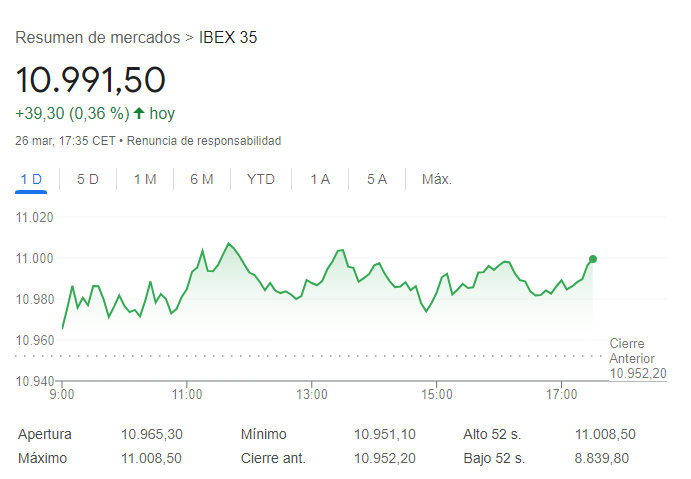Click the 11:00 x-axis label
The height and width of the screenshot is (479, 691).
pyautogui.click(x=187, y=394)
